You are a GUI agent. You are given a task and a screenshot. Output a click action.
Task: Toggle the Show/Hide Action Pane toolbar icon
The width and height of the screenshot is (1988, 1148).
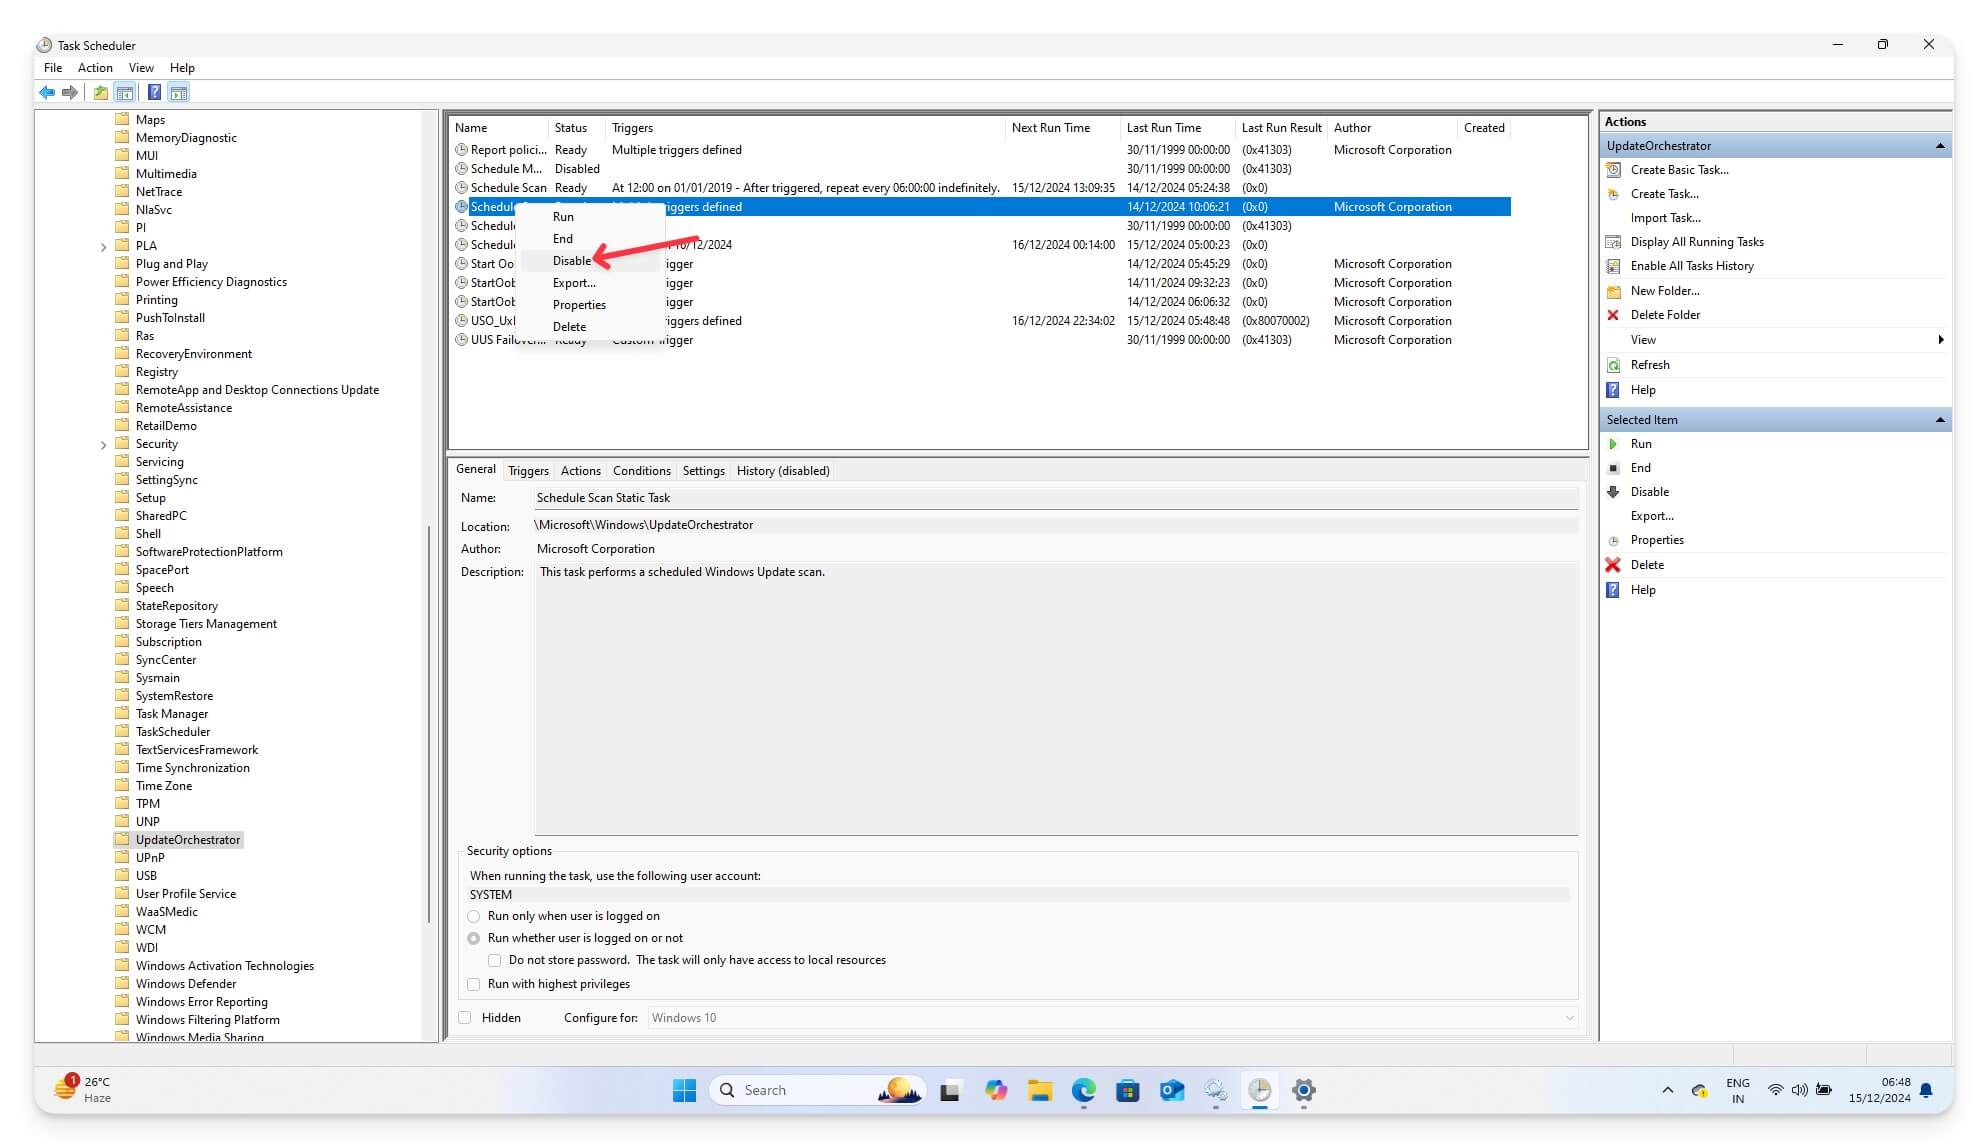tap(178, 92)
